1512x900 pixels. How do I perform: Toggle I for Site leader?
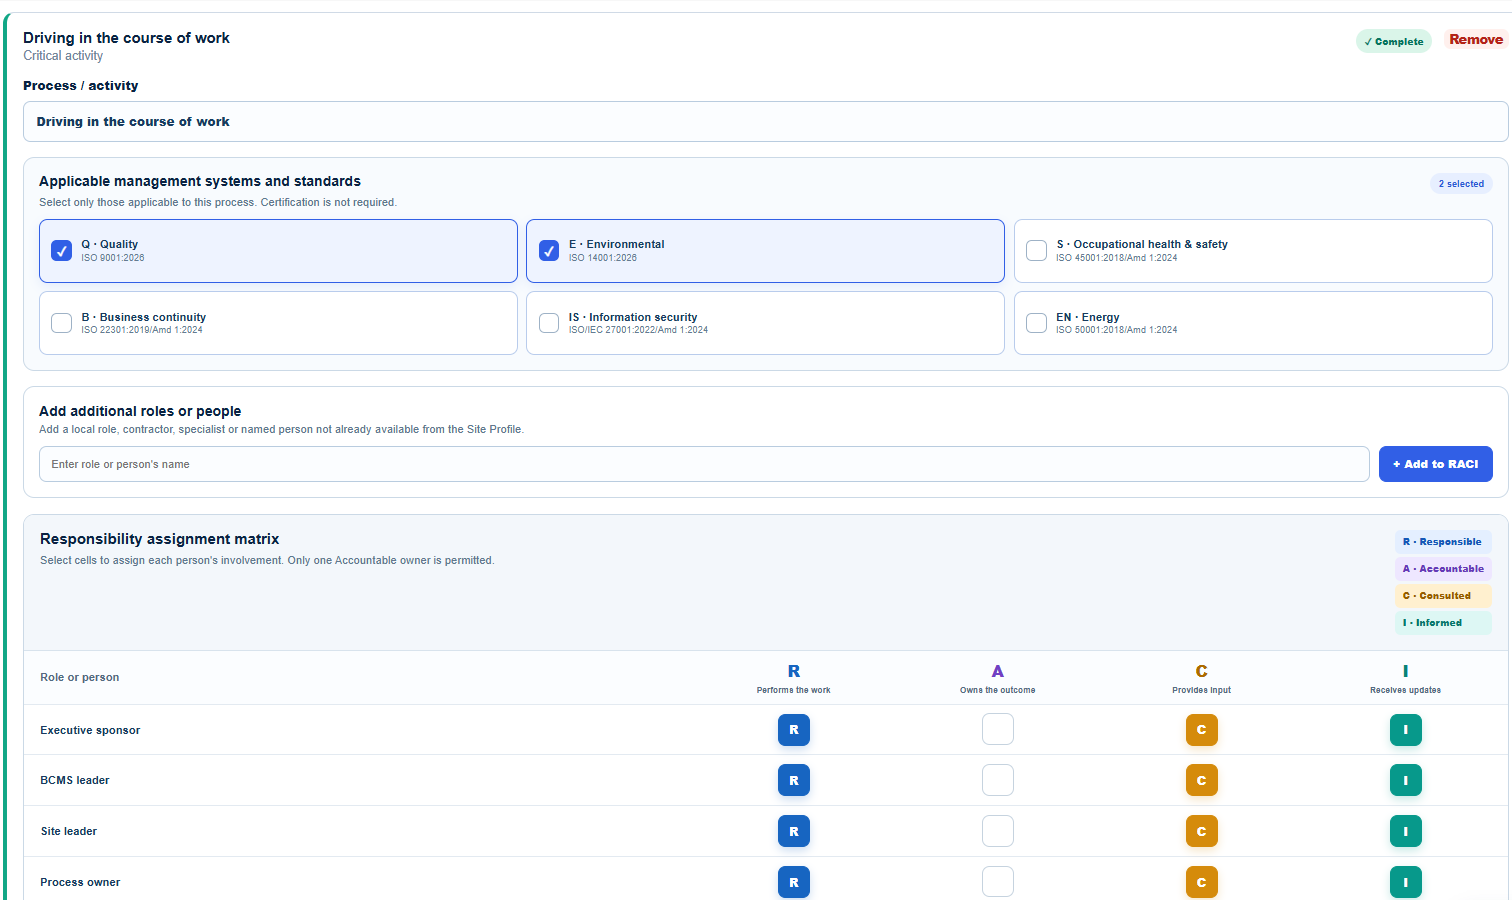(x=1406, y=831)
